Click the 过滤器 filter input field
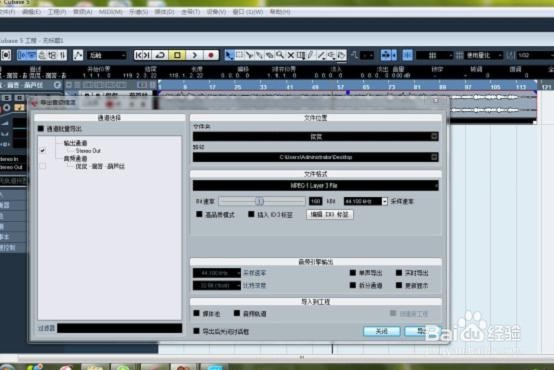This screenshot has width=554, height=370. [x=119, y=328]
